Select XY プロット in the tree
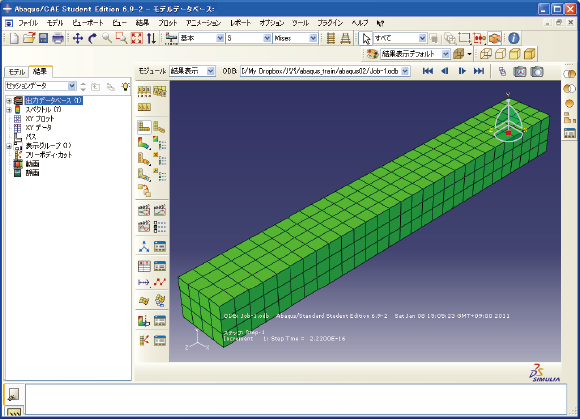Viewport: 580px width, 420px height. (x=40, y=119)
